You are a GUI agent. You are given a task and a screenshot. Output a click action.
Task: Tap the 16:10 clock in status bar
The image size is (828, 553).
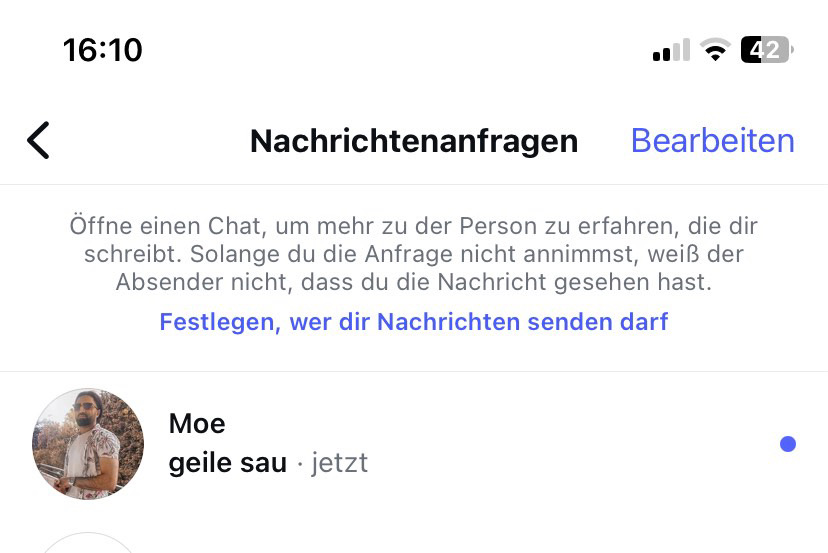[x=103, y=50]
